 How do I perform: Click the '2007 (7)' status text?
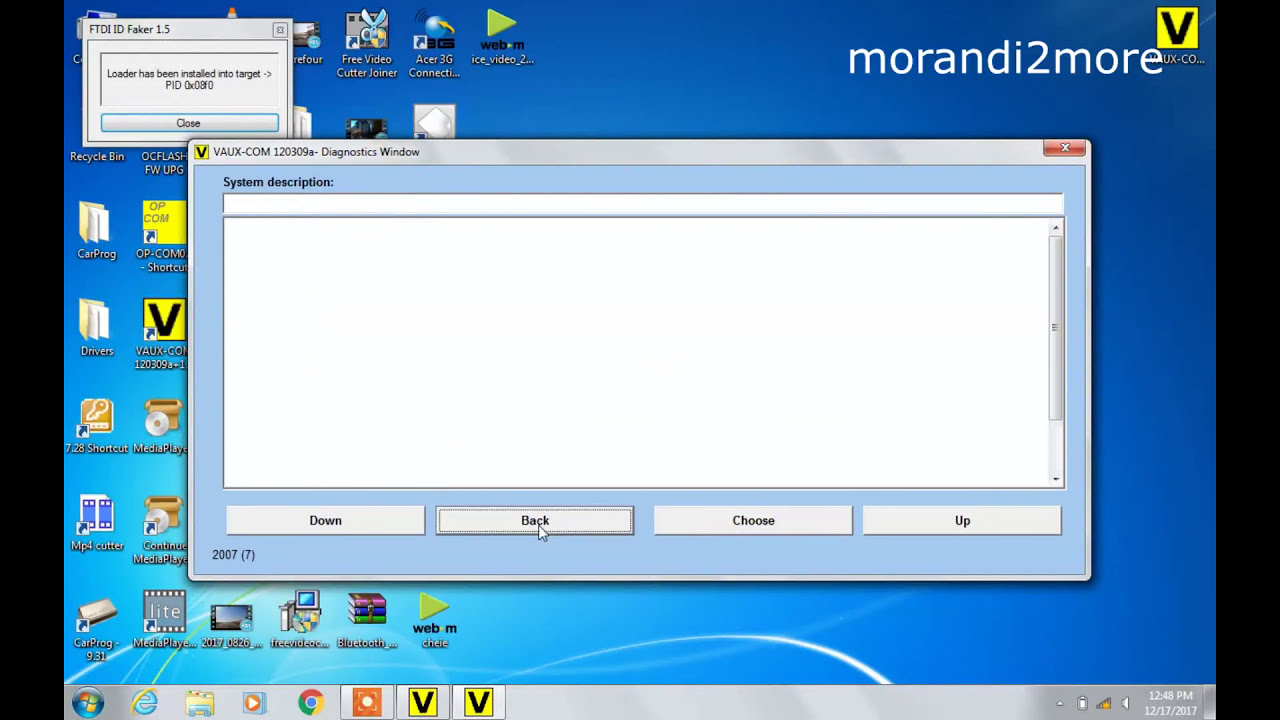click(x=233, y=555)
